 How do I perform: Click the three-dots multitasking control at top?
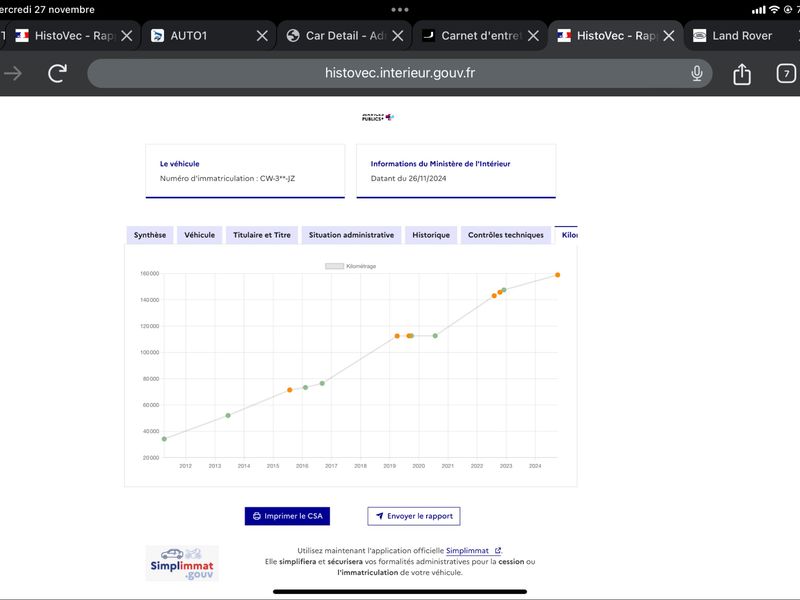coord(399,10)
